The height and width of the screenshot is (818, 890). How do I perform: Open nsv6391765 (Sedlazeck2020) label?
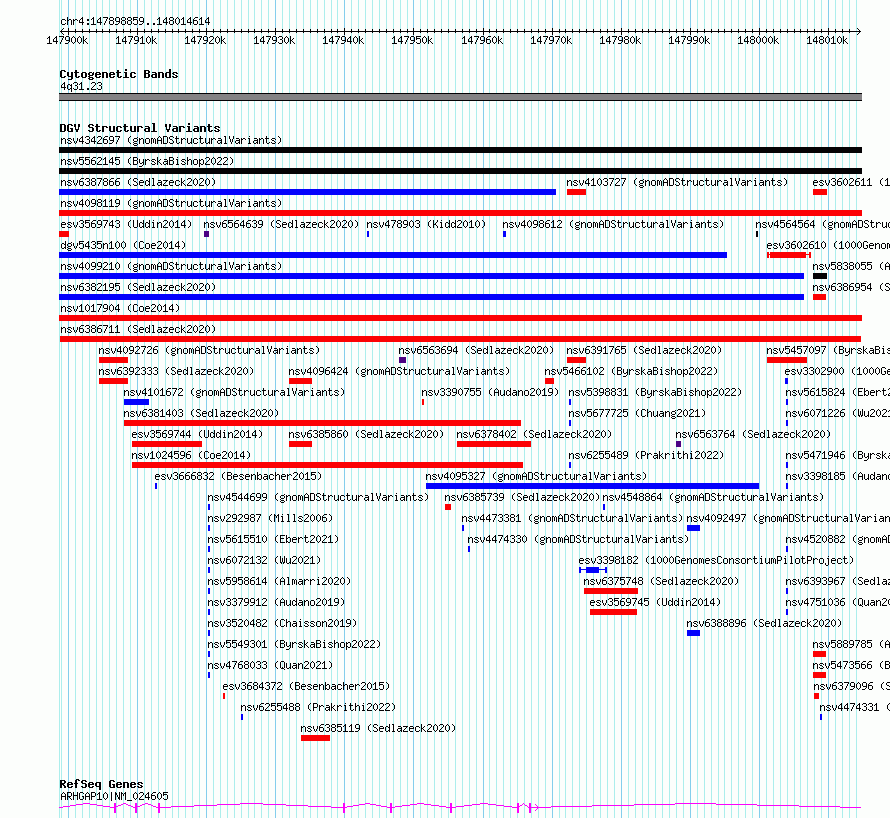pos(644,350)
